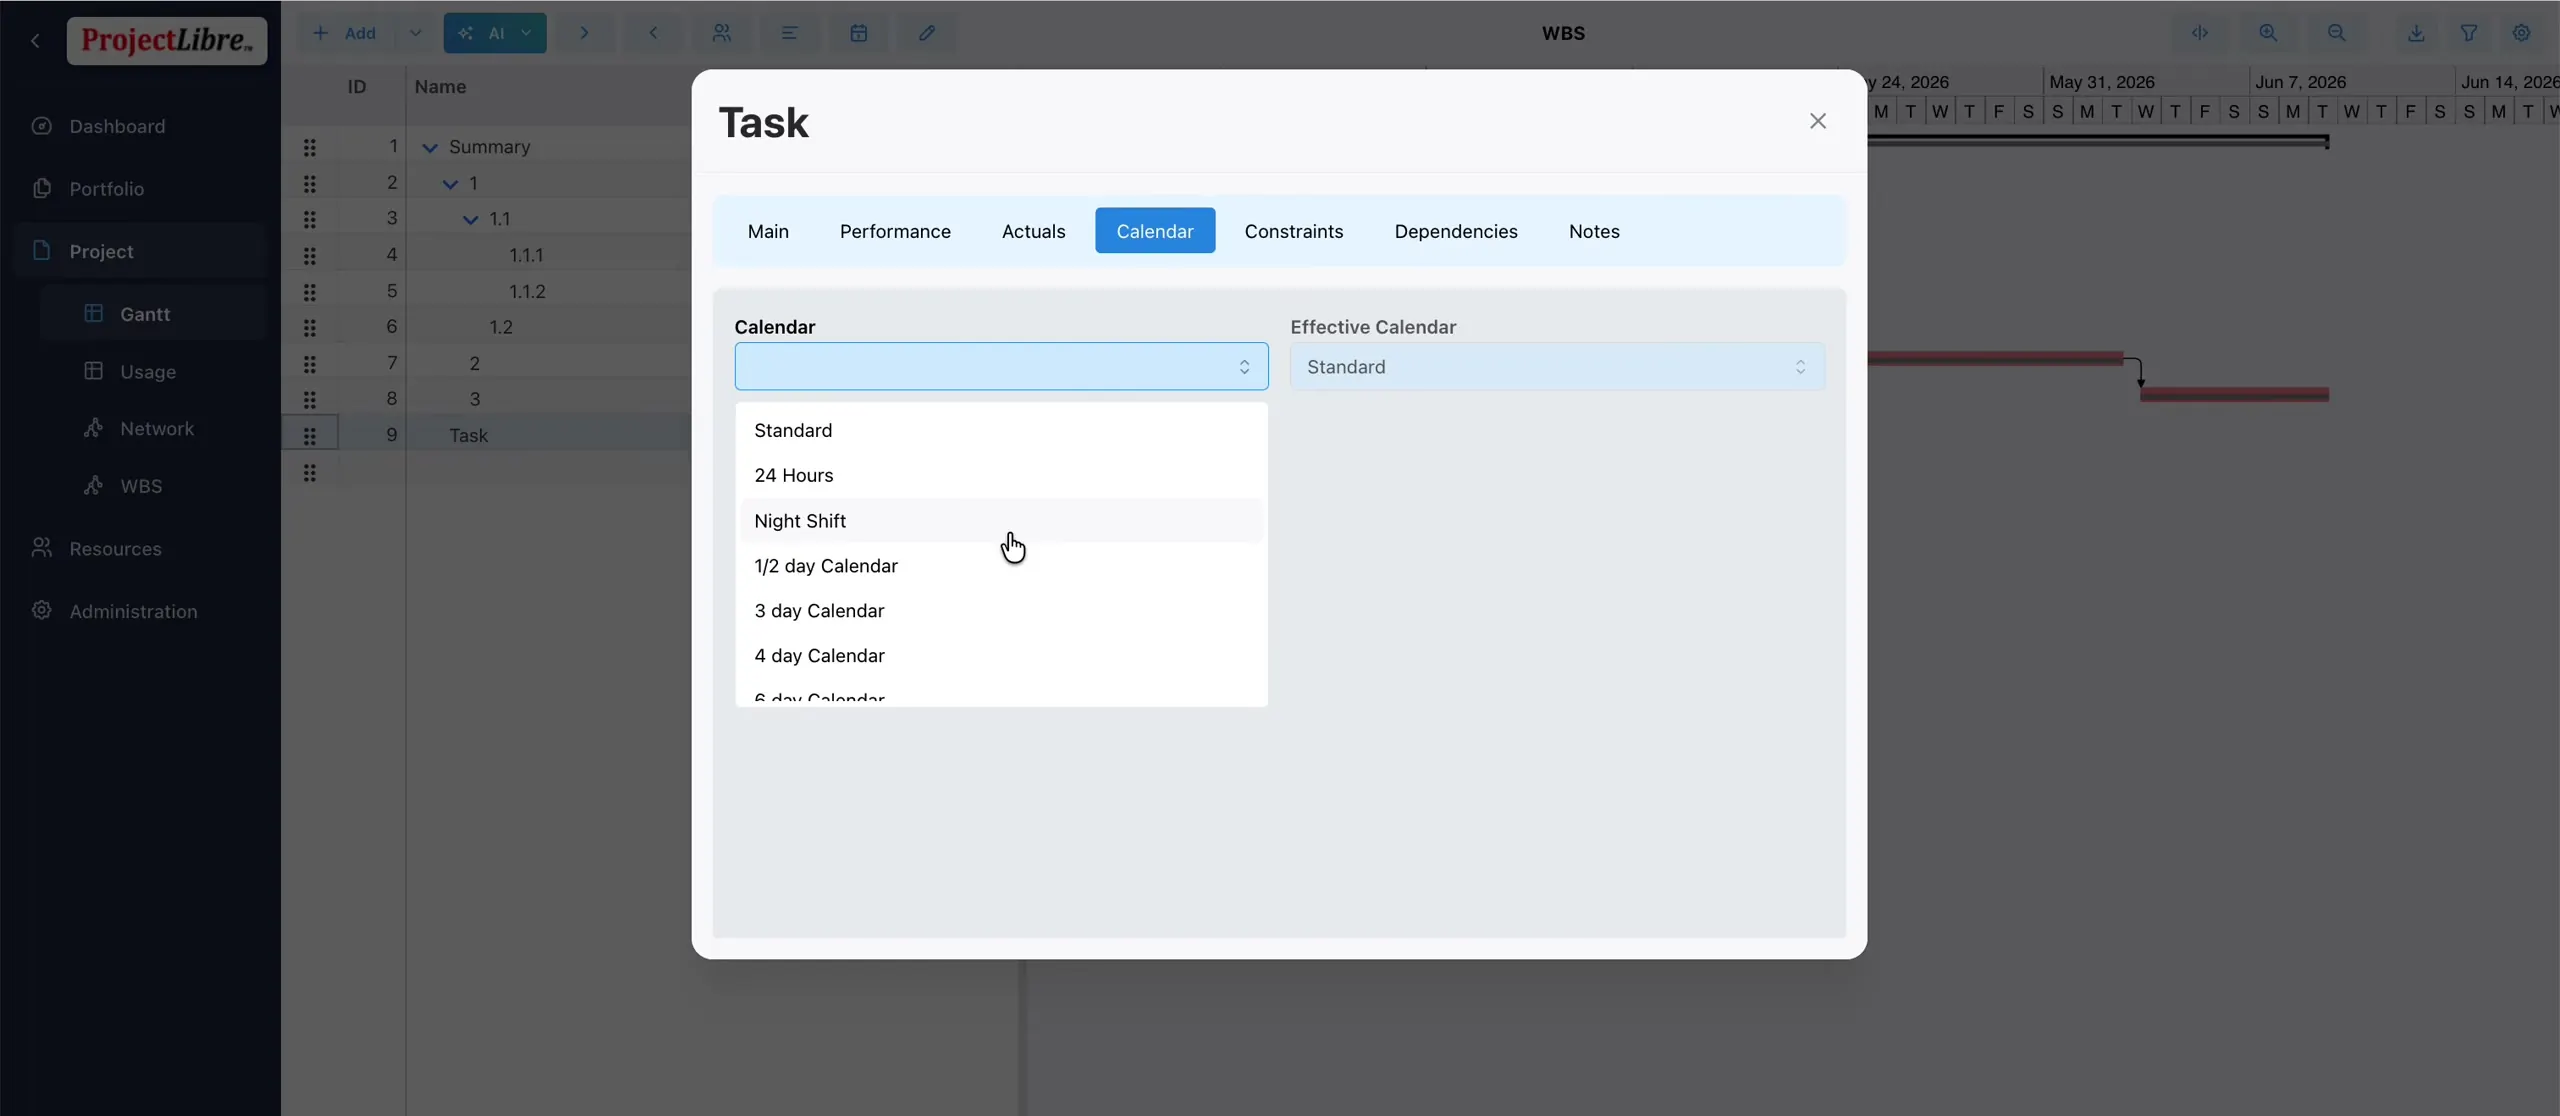Go to the Dependencies tab
This screenshot has height=1116, width=2560.
click(1456, 231)
